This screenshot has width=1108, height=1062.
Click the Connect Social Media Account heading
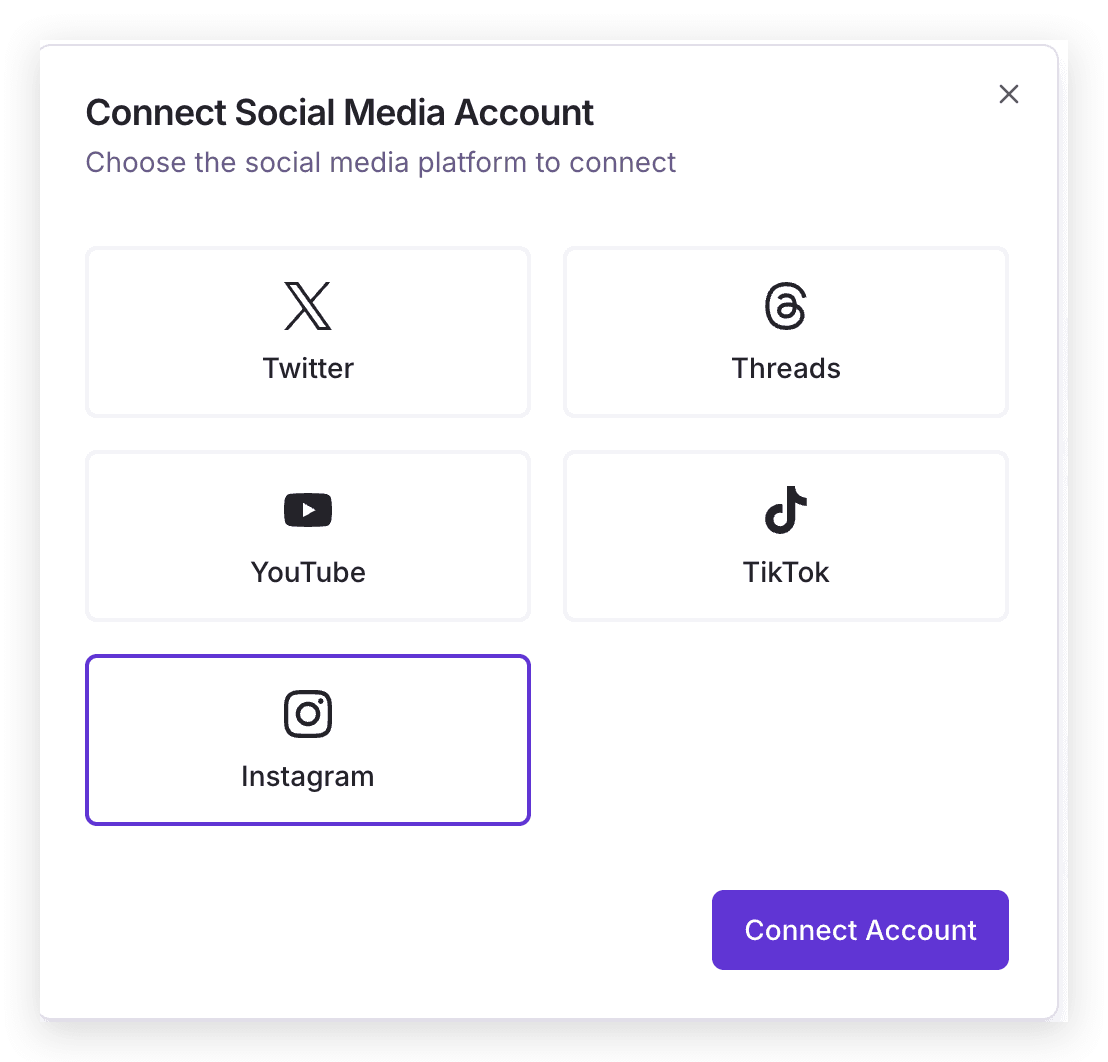pos(340,112)
